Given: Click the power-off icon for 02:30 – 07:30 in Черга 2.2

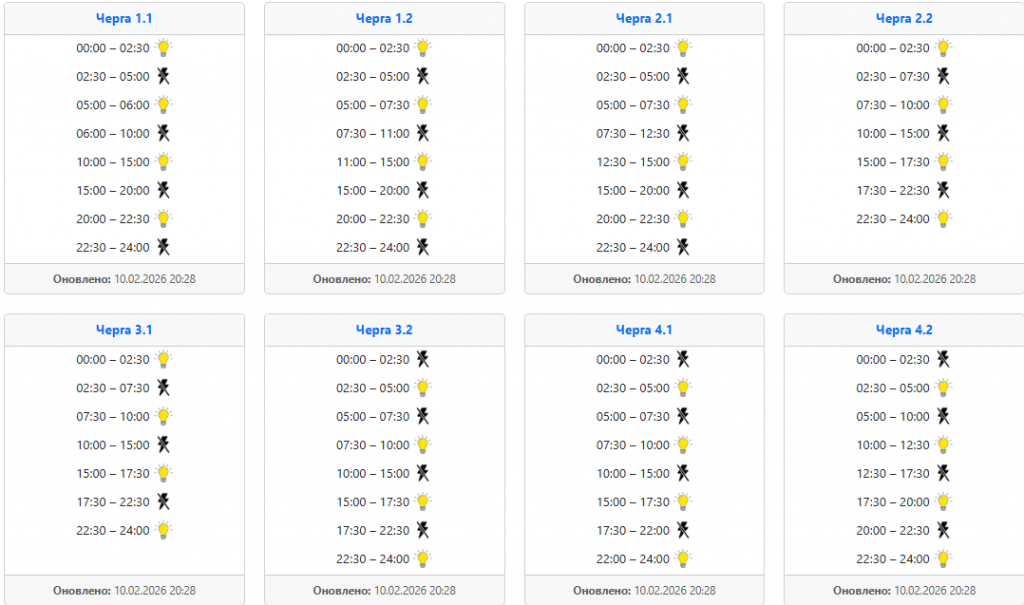Looking at the screenshot, I should click(943, 76).
